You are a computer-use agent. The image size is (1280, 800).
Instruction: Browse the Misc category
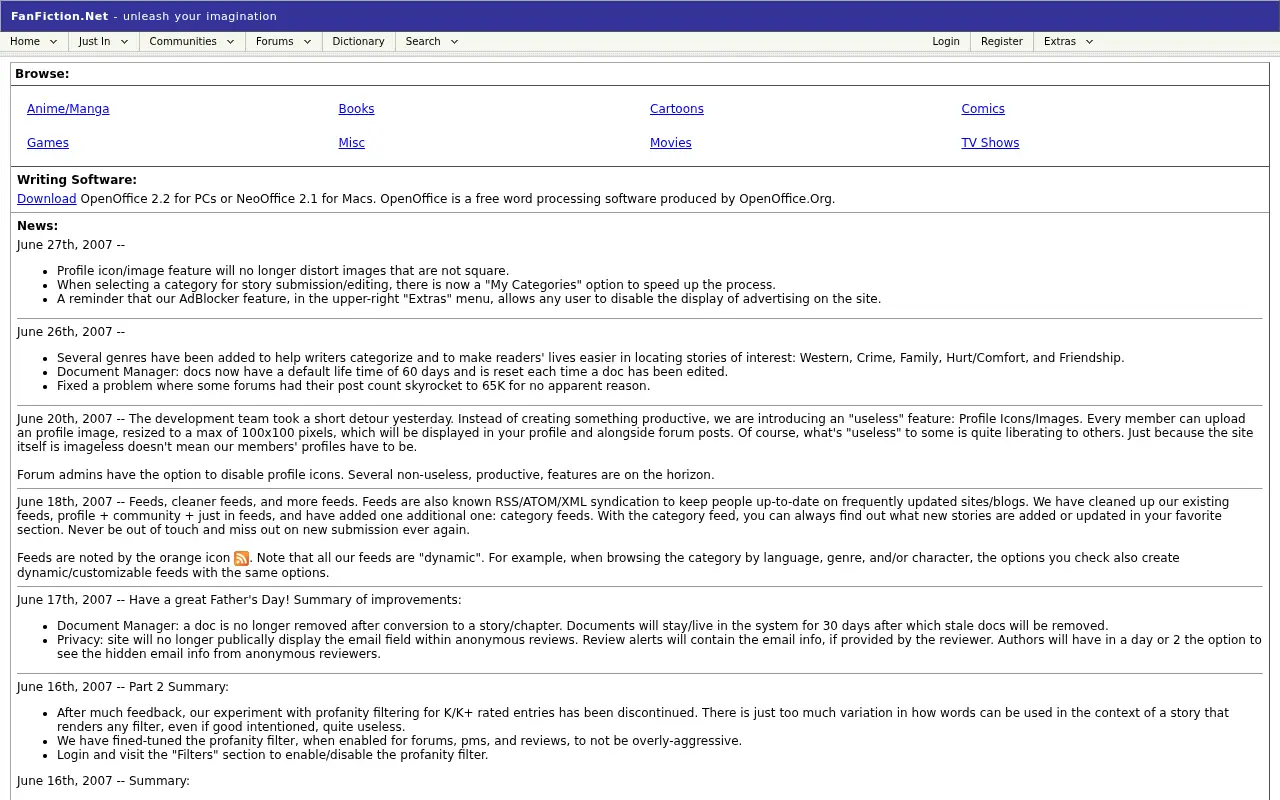[351, 143]
